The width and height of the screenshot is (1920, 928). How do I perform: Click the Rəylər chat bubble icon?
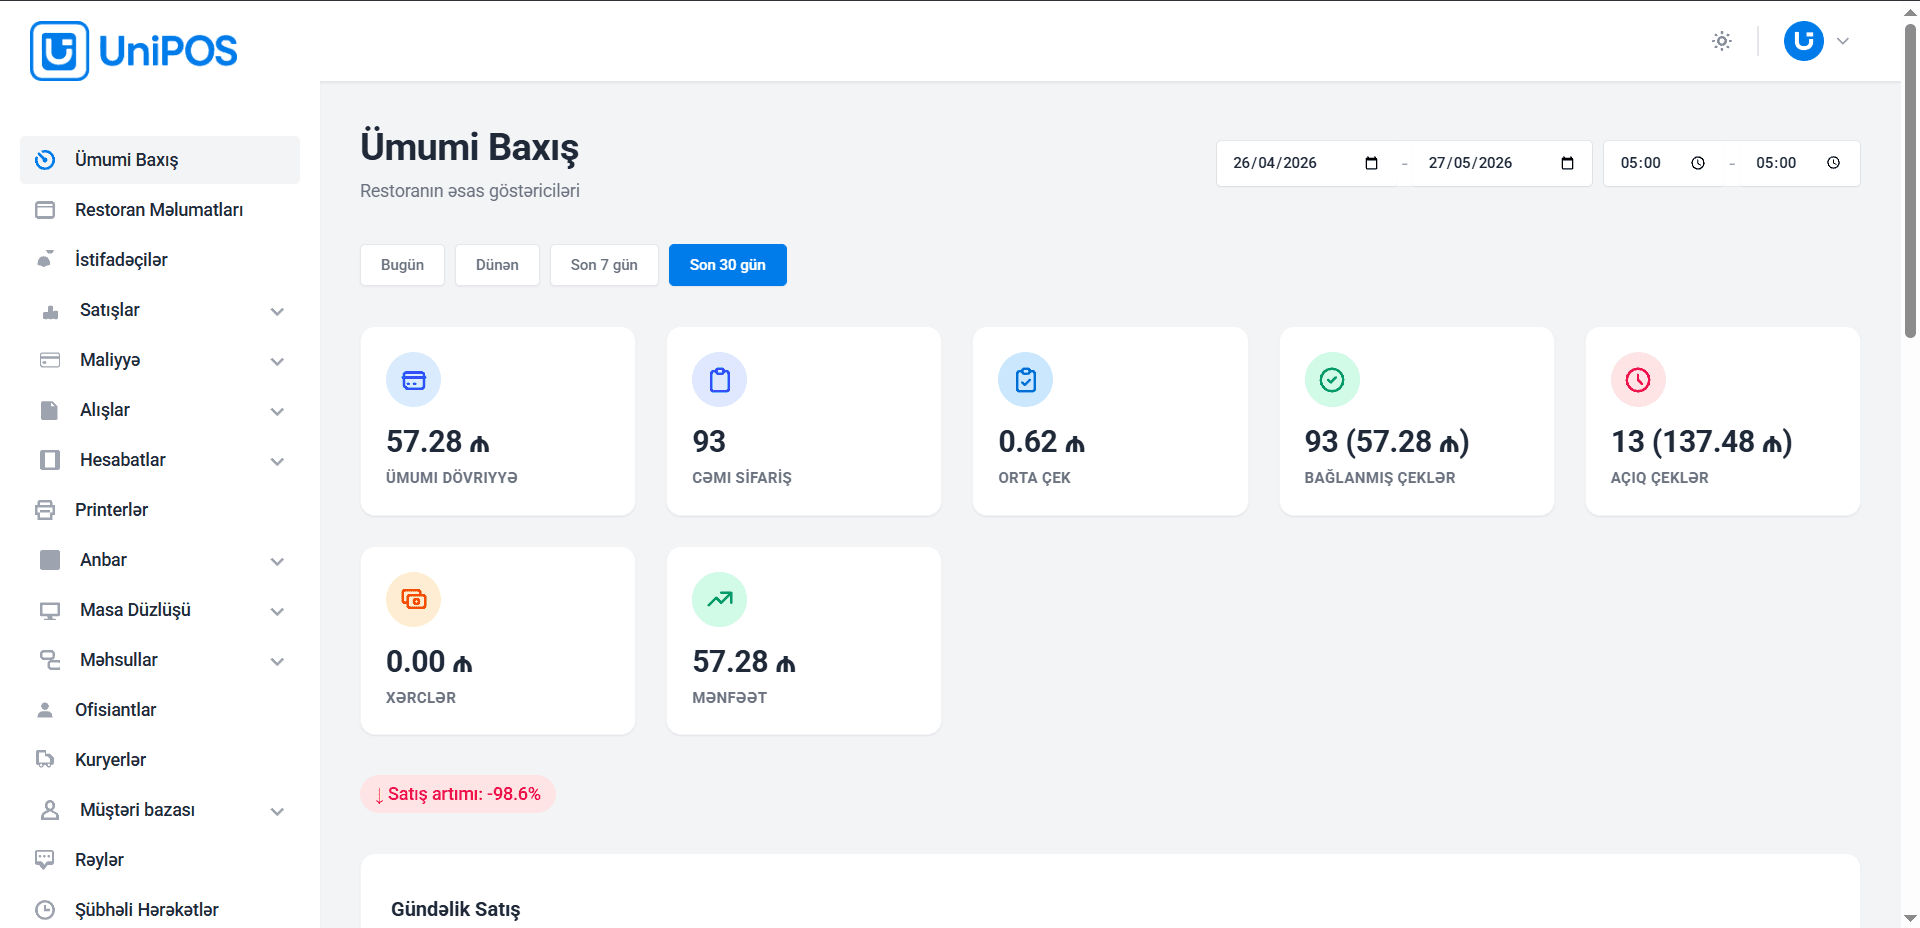[45, 860]
